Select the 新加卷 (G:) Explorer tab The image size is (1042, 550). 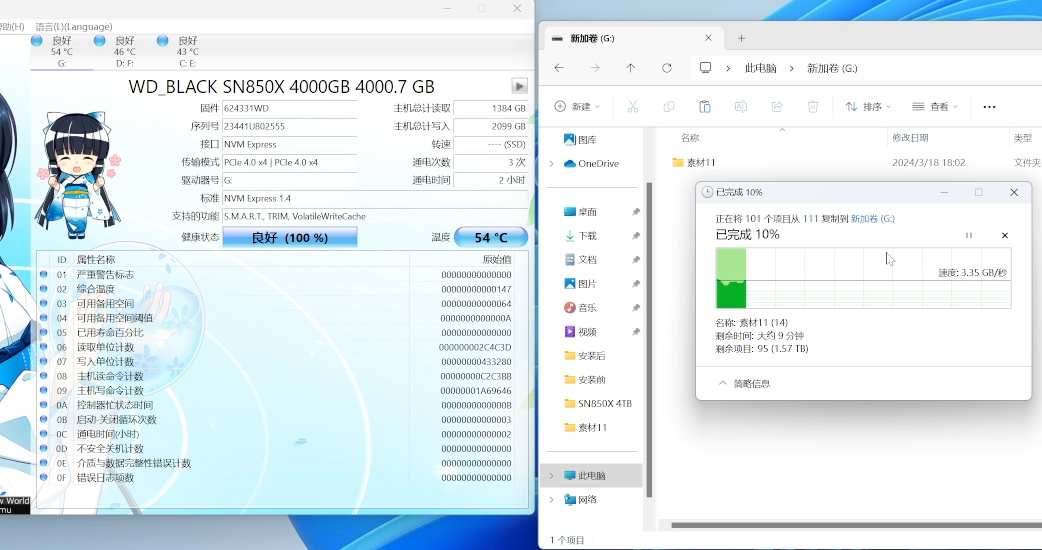[631, 38]
